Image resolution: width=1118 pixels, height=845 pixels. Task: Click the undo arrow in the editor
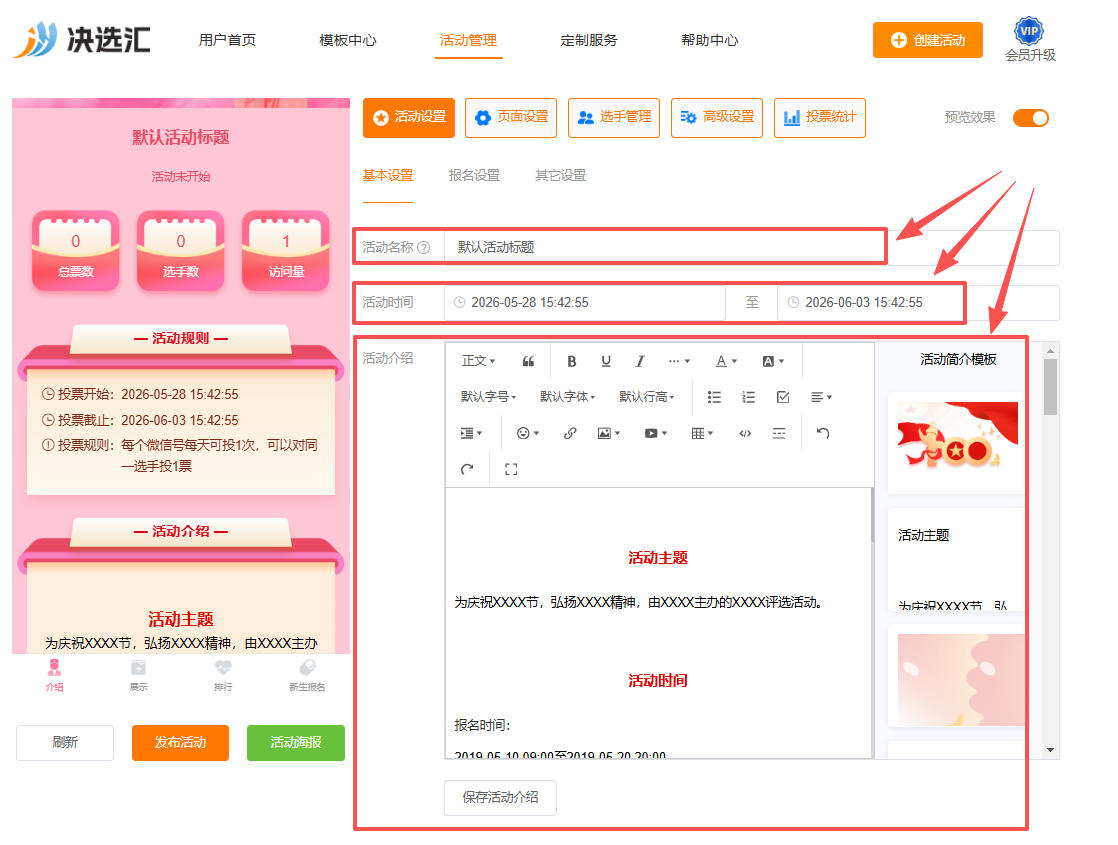[x=823, y=433]
